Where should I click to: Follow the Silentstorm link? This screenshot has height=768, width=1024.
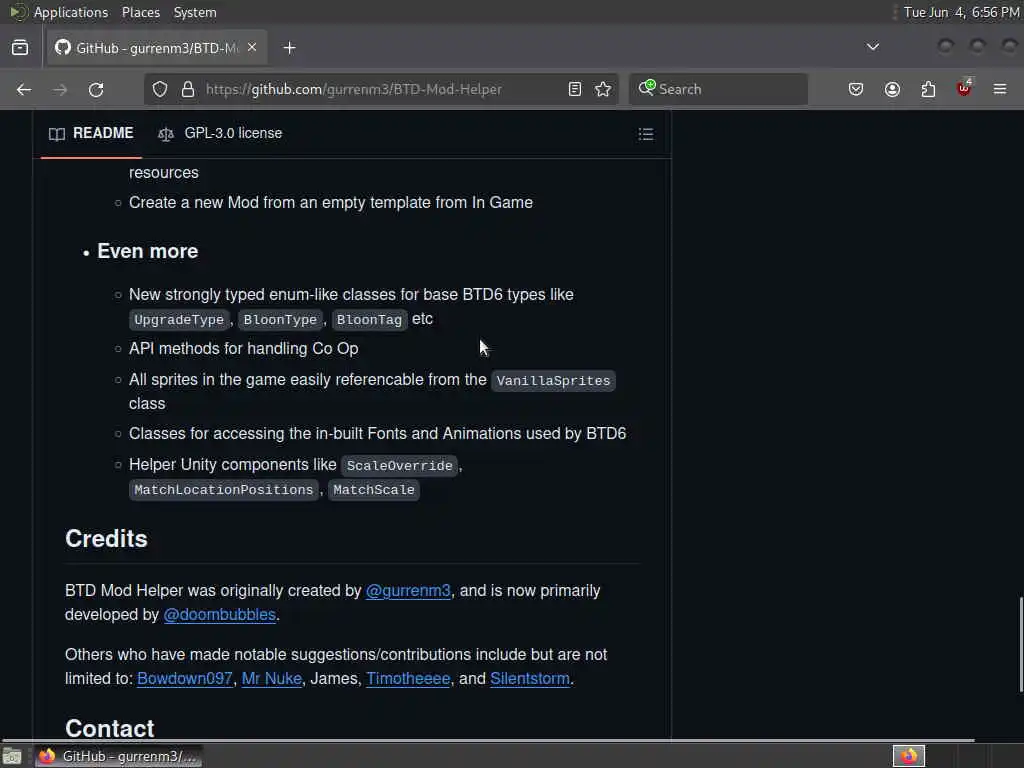pos(530,679)
